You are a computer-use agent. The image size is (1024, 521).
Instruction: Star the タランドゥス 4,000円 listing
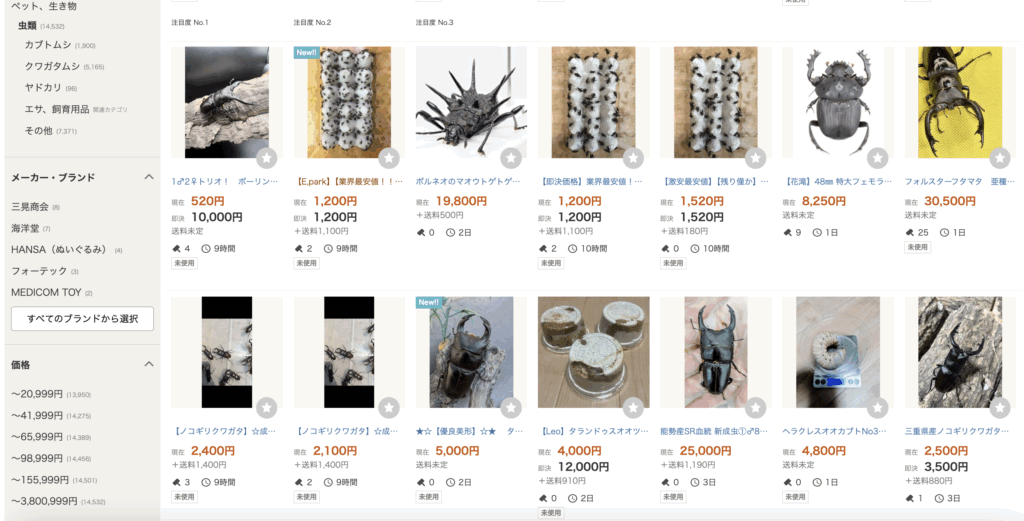[633, 408]
